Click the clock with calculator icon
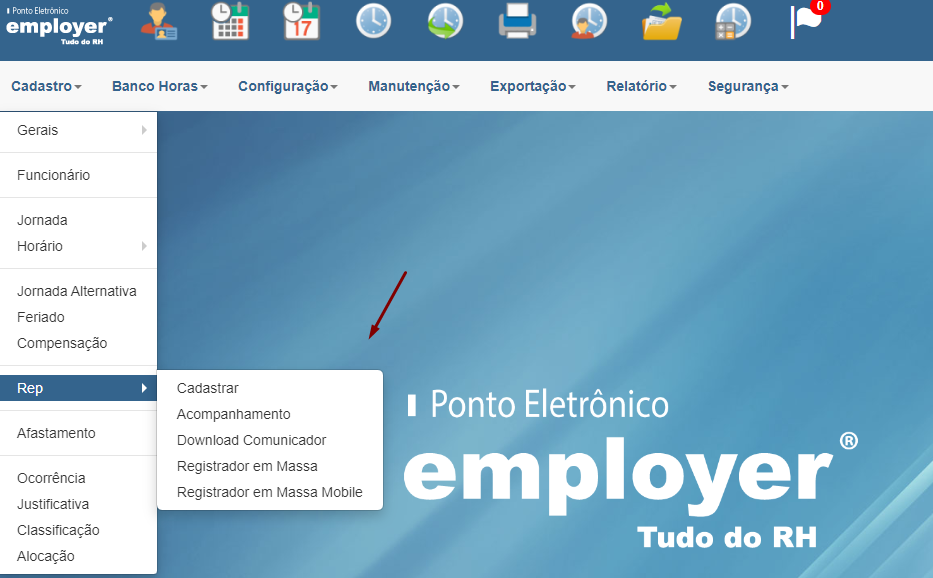Viewport: 933px width, 578px height. tap(733, 21)
